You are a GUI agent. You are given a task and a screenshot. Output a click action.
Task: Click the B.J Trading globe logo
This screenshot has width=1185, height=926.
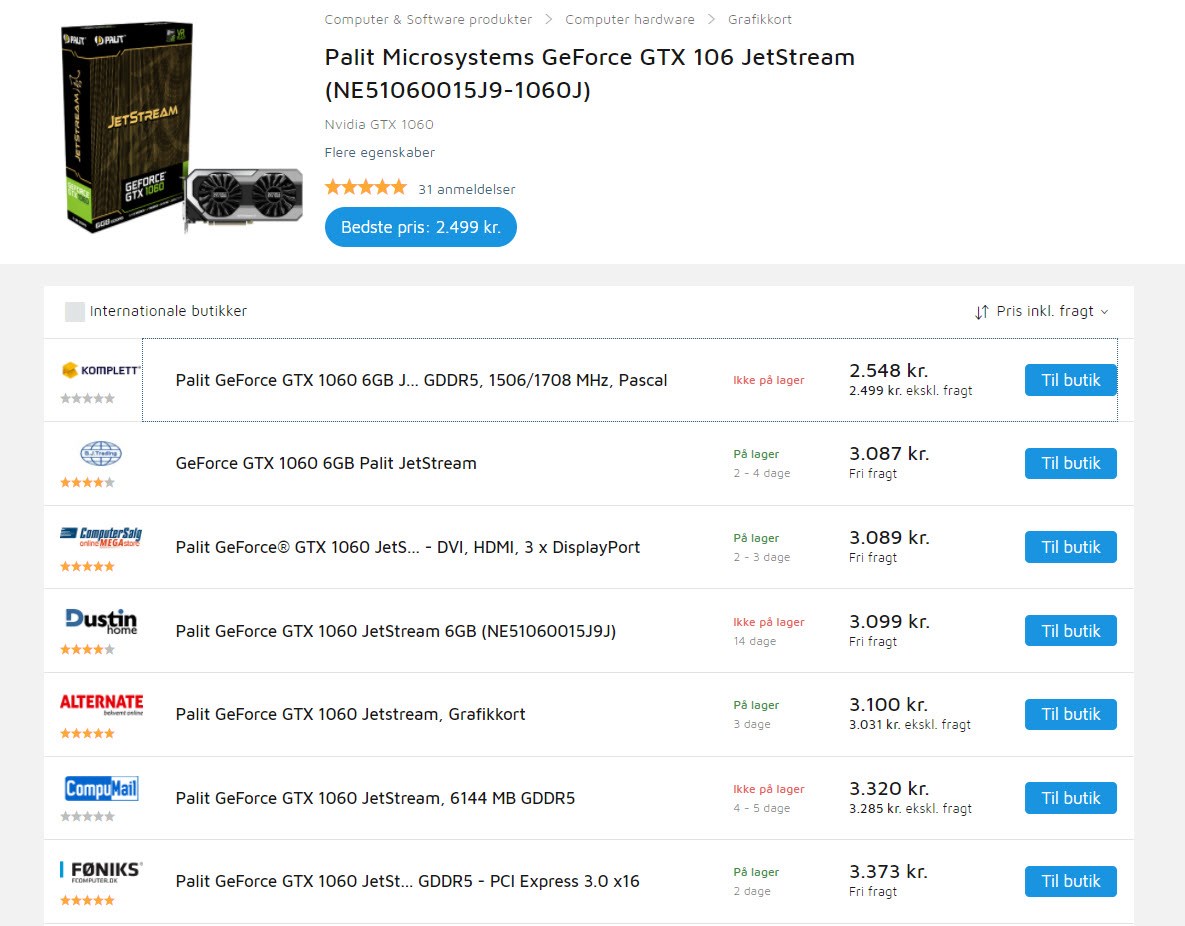tap(100, 454)
